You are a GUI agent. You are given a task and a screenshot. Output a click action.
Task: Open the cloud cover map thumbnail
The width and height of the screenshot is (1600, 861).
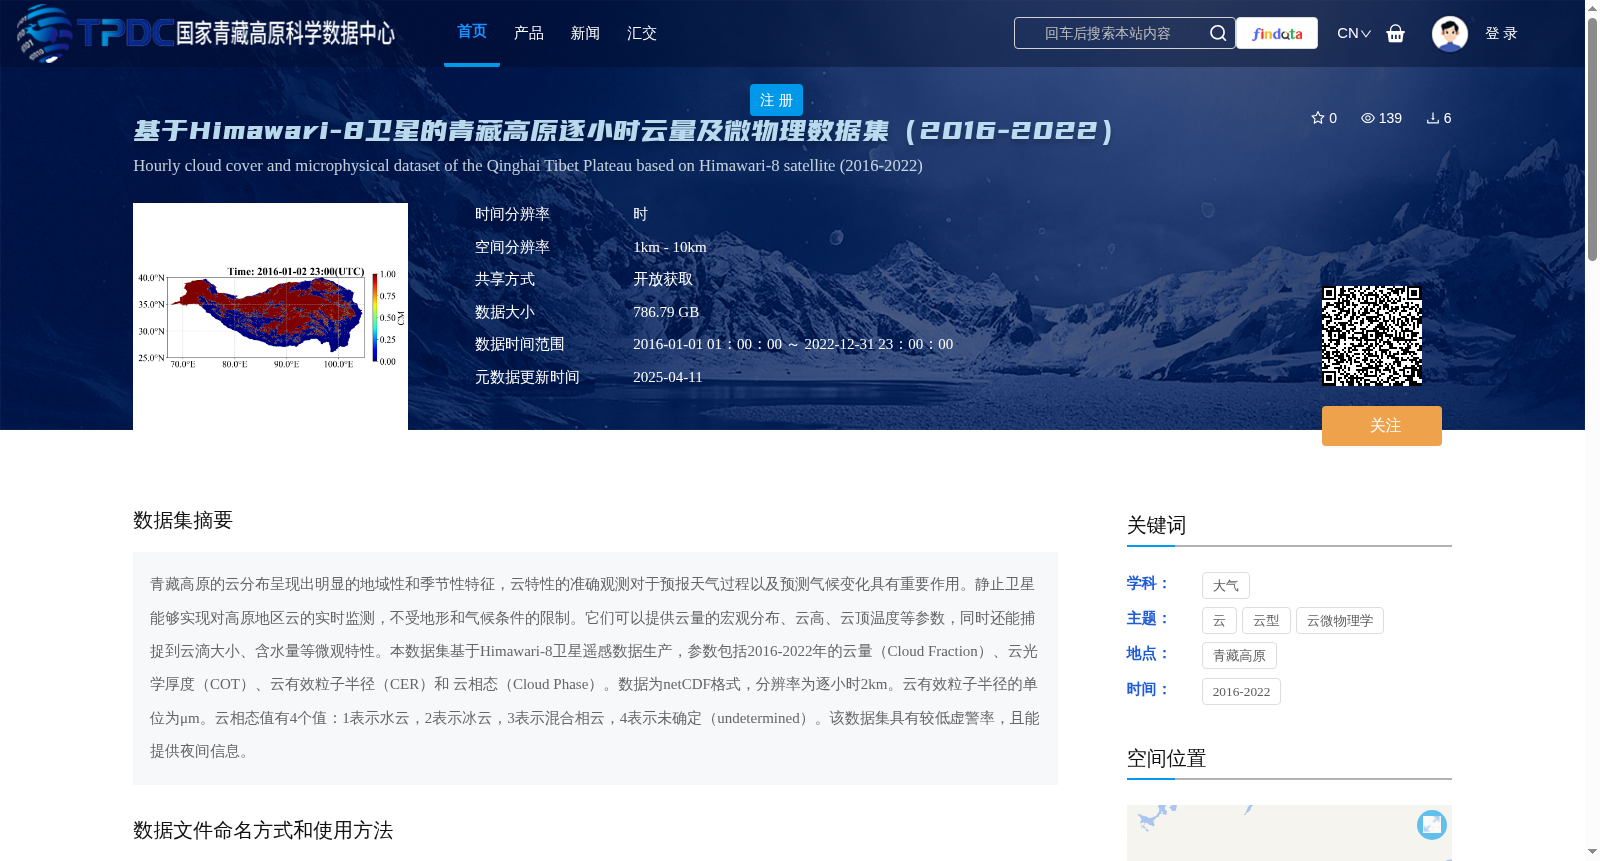coord(270,316)
